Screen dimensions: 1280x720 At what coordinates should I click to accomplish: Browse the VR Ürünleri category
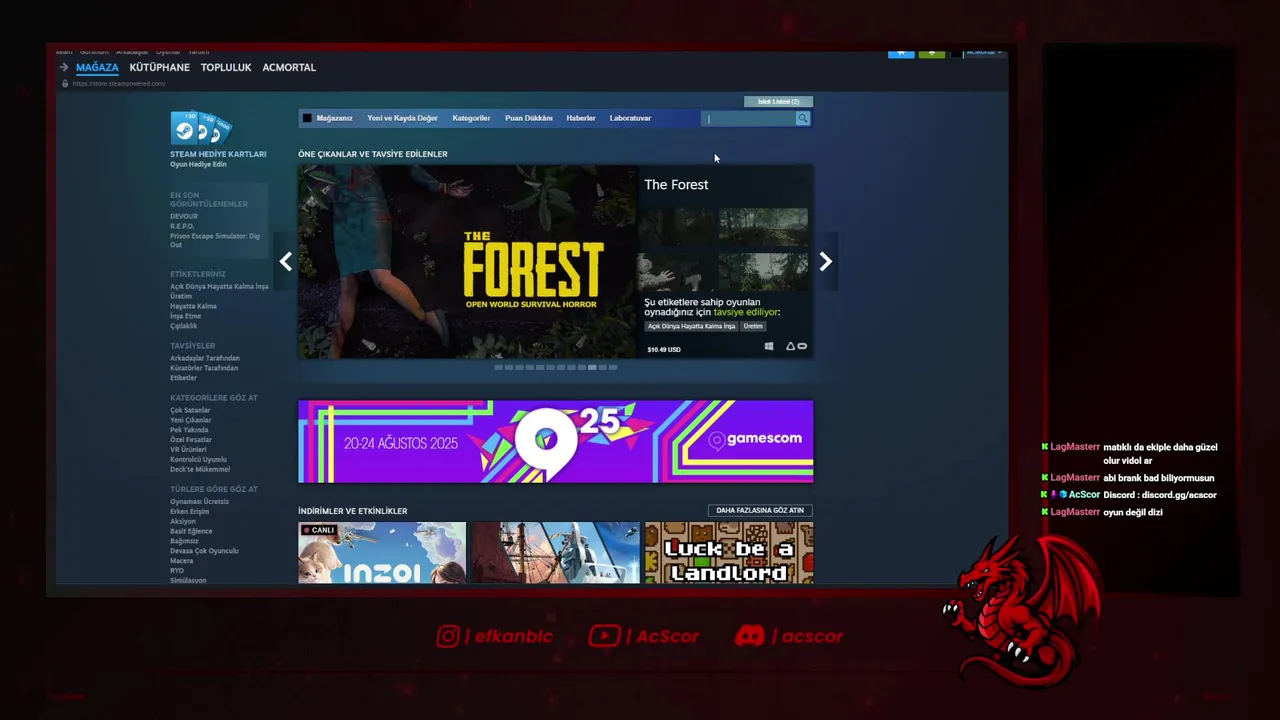[x=188, y=450]
